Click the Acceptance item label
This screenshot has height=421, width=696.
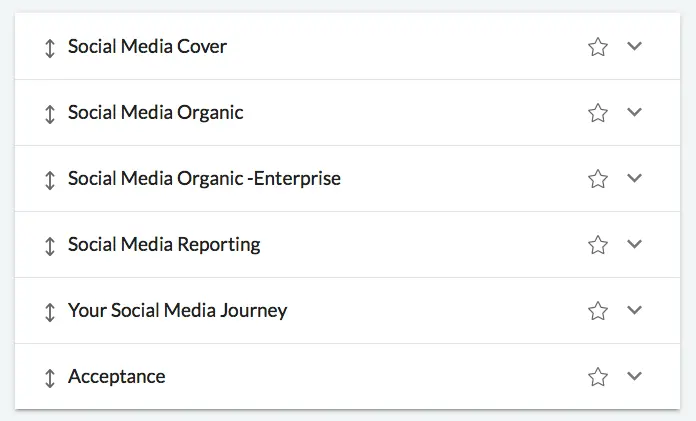click(116, 377)
